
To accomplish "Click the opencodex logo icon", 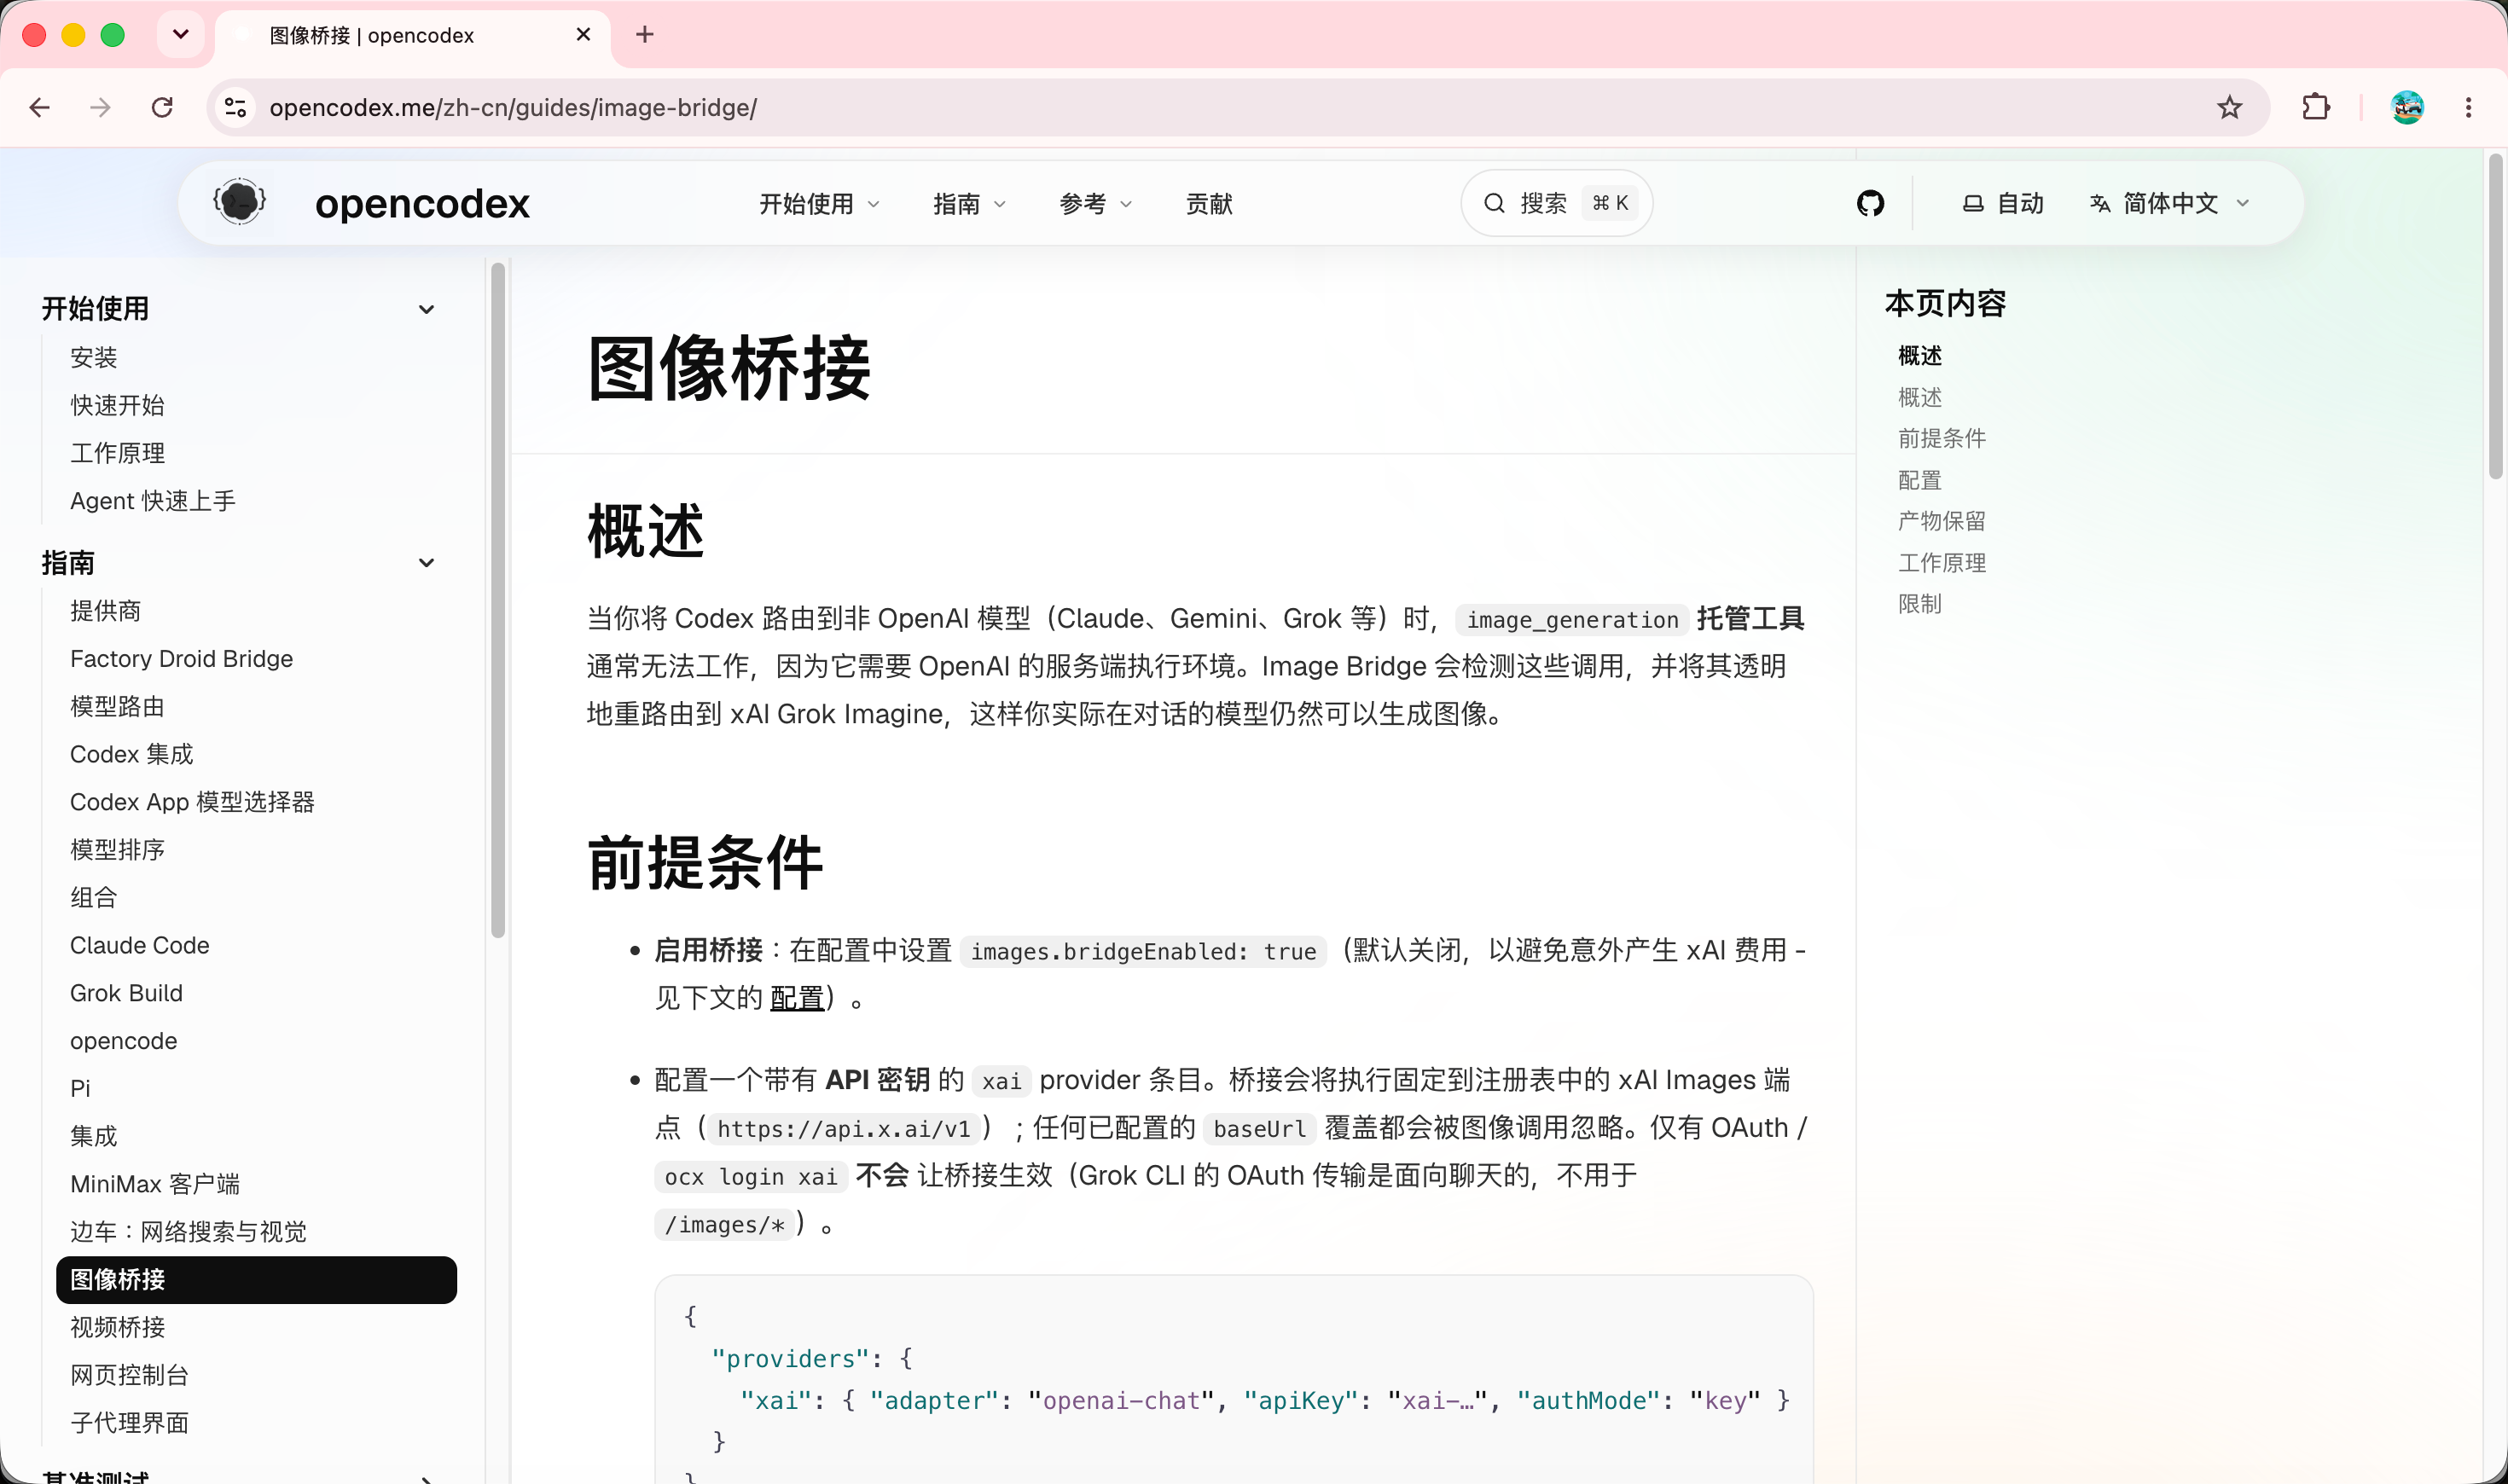I will coord(239,203).
